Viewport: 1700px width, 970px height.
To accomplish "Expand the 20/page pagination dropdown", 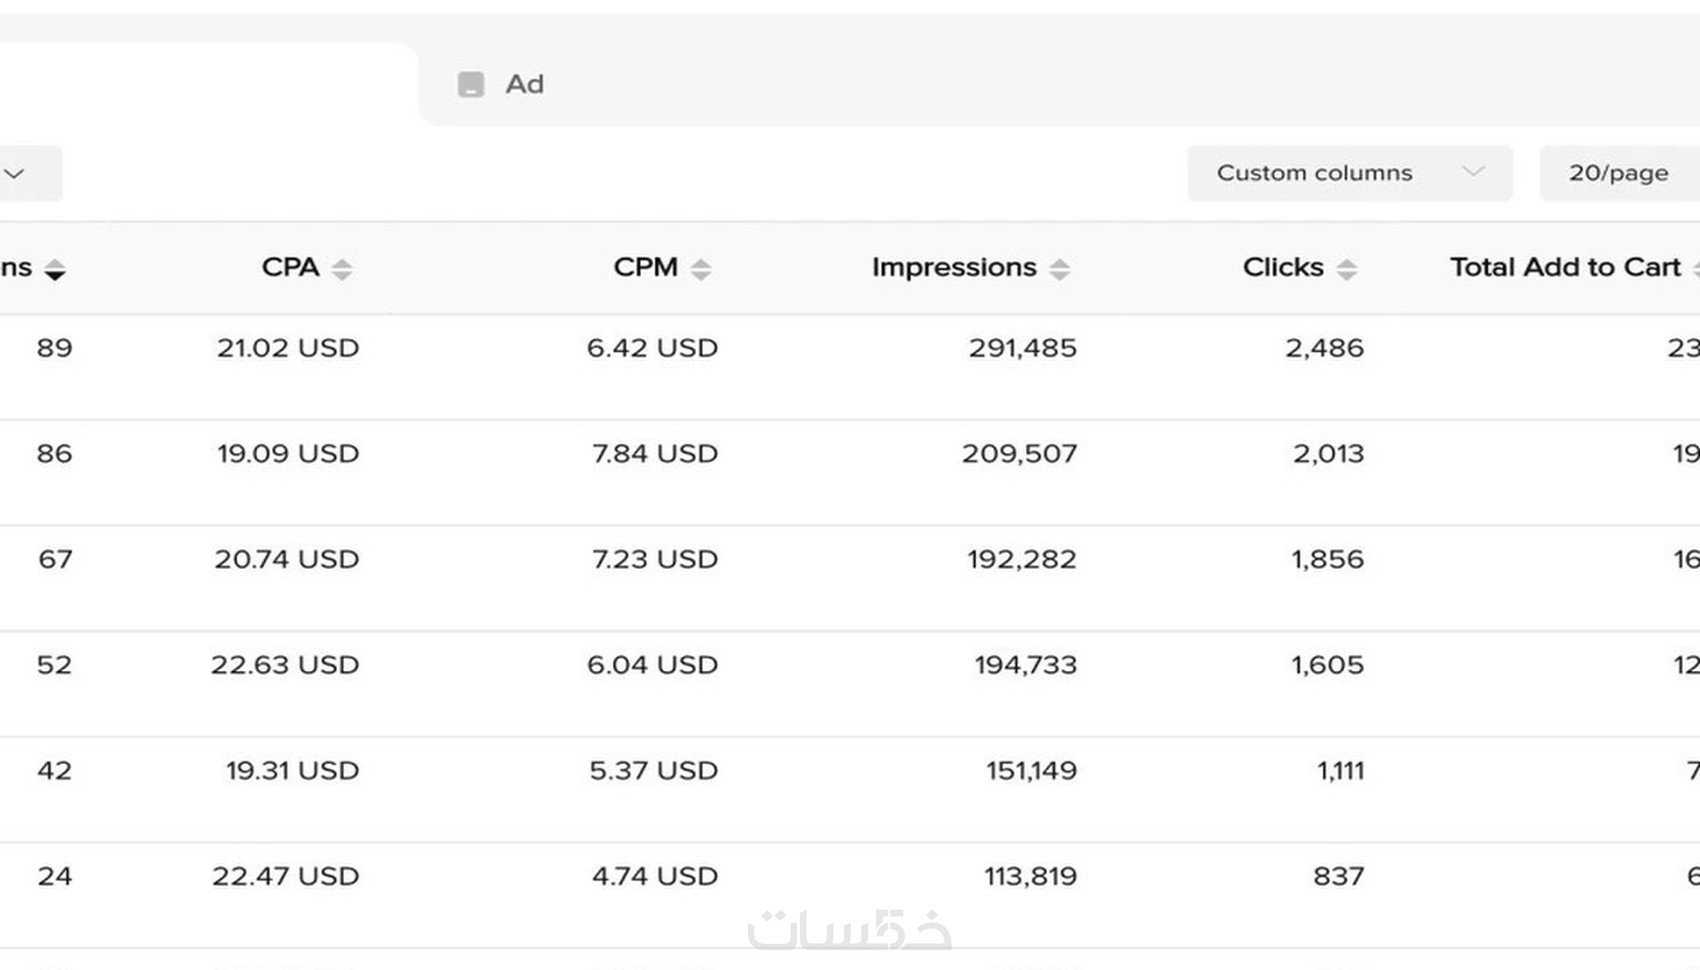I will [x=1618, y=173].
